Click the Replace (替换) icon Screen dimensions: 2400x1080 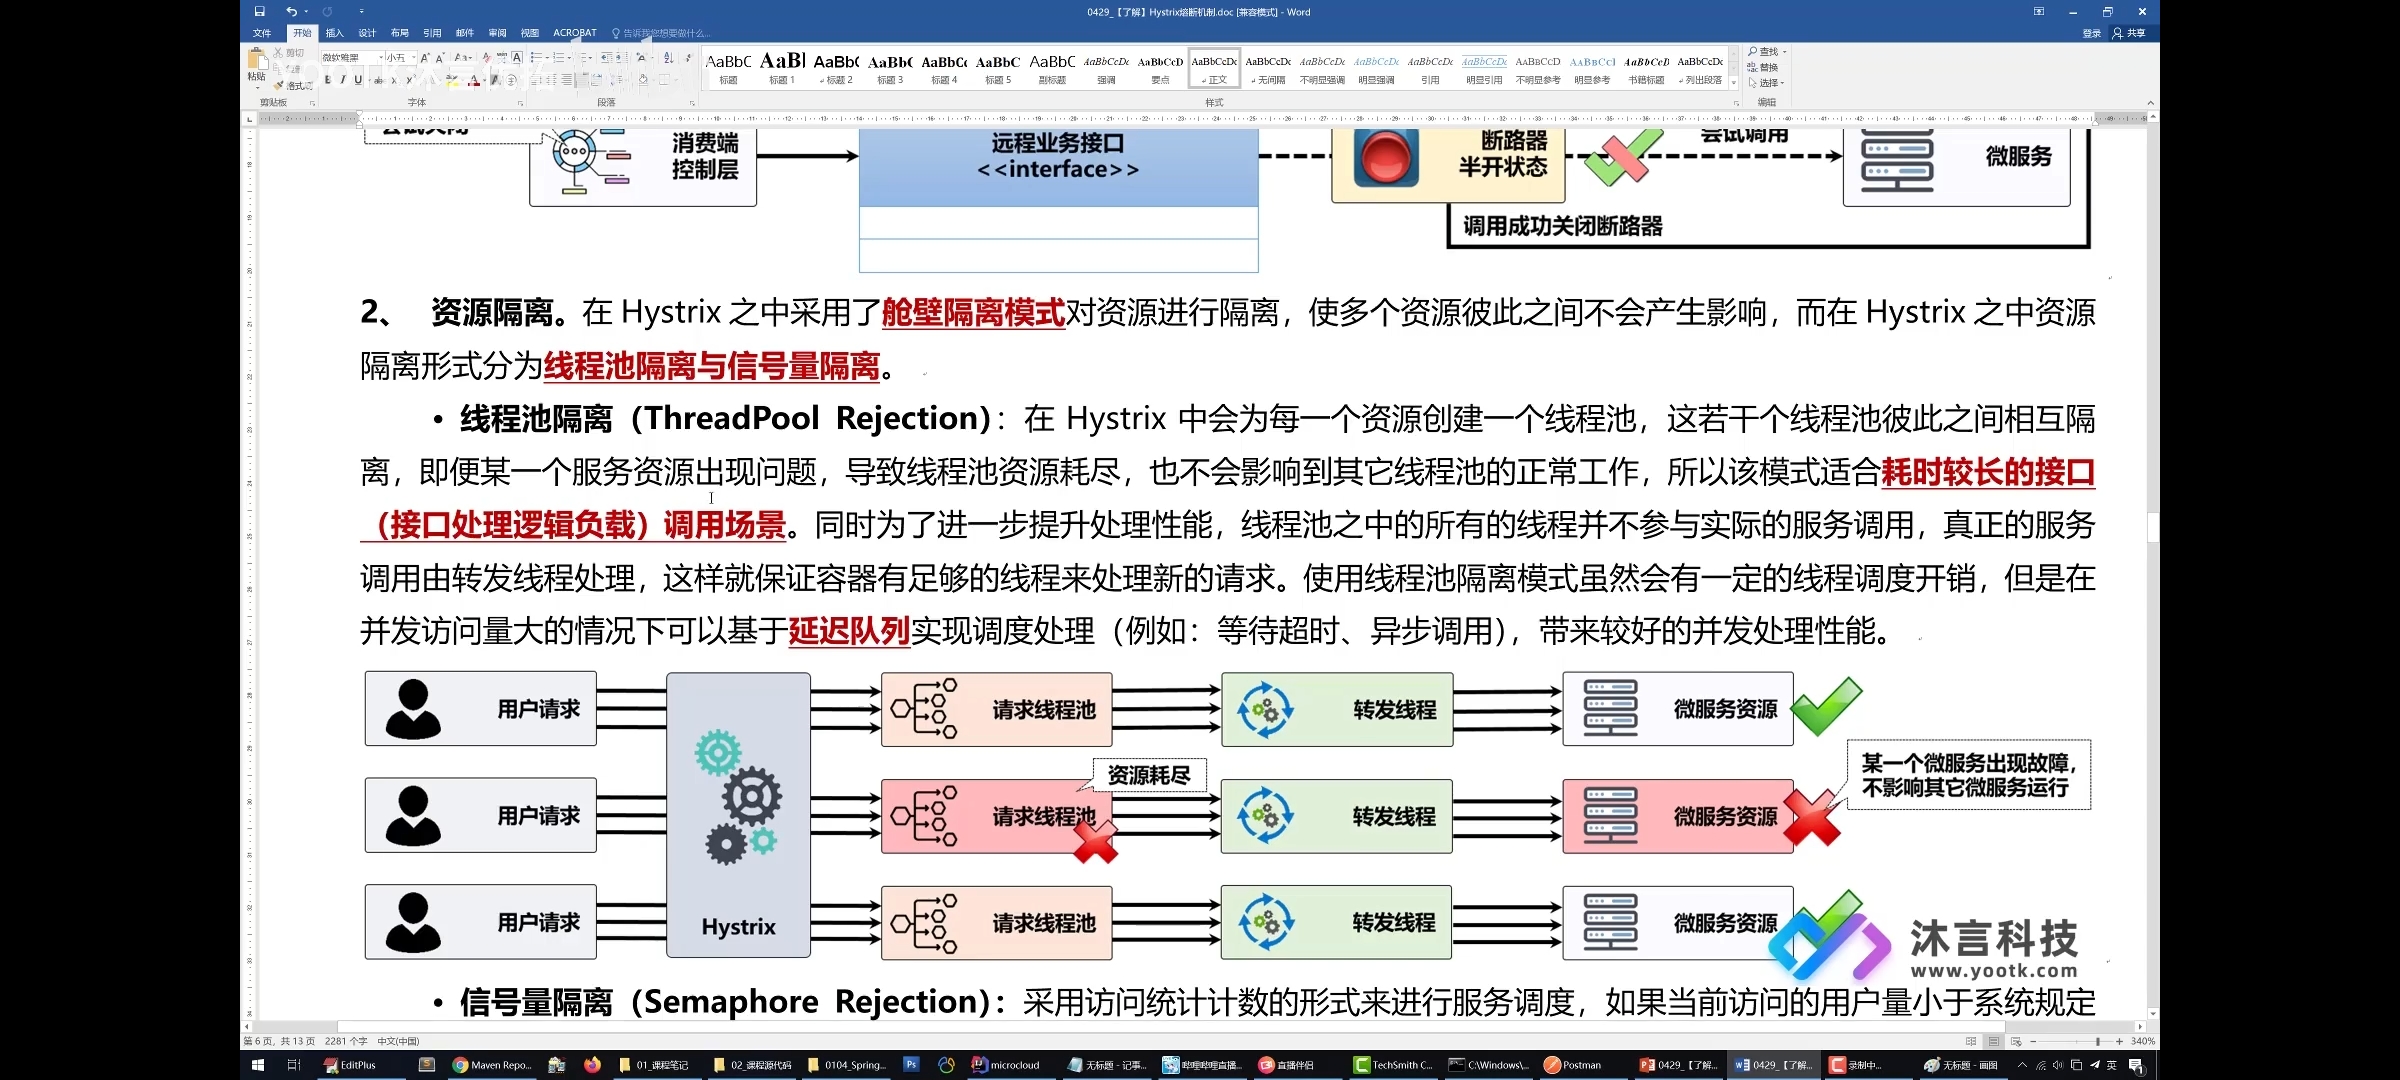click(x=1753, y=67)
